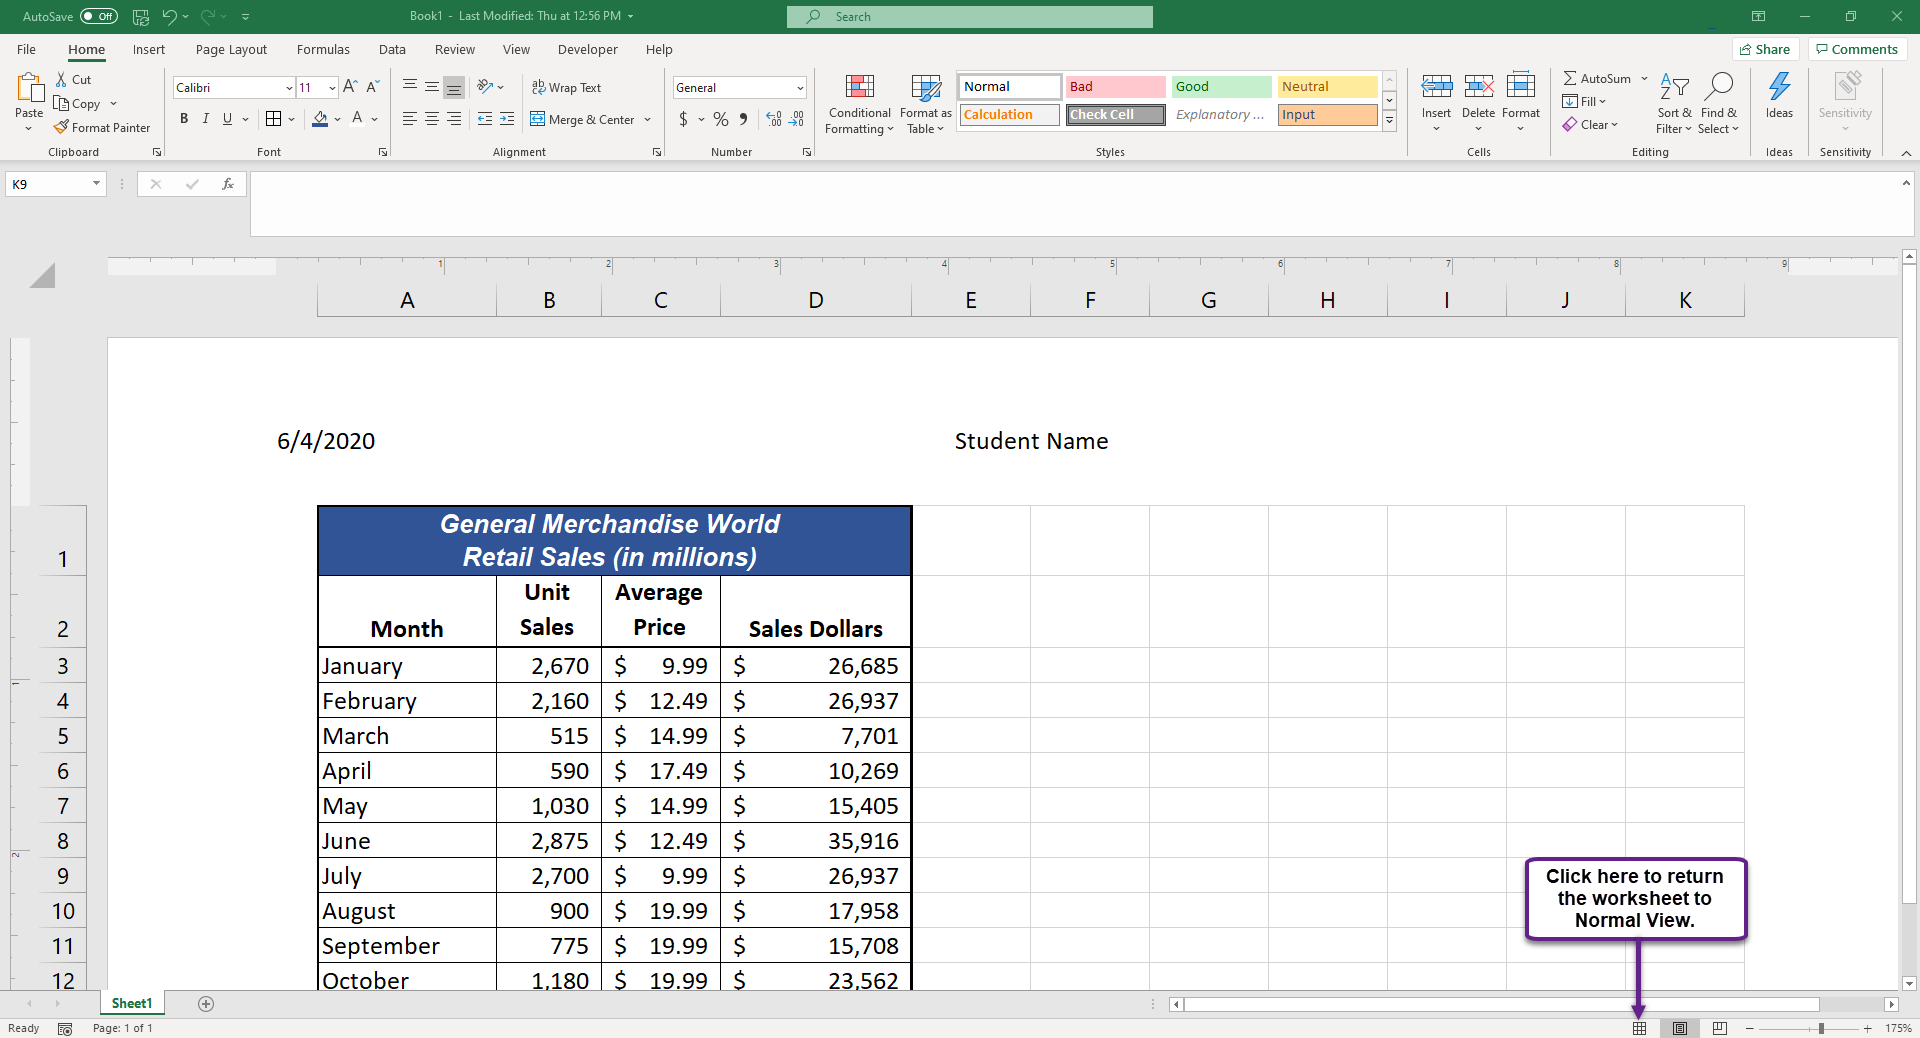Screen dimensions: 1920x1038
Task: Click Increase Decimal
Action: pos(774,119)
